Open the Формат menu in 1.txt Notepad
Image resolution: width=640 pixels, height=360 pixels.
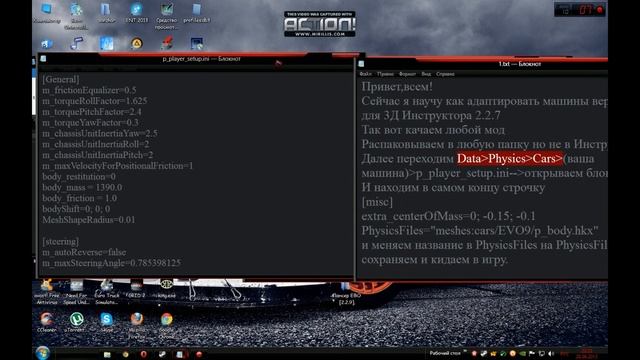[x=407, y=74]
